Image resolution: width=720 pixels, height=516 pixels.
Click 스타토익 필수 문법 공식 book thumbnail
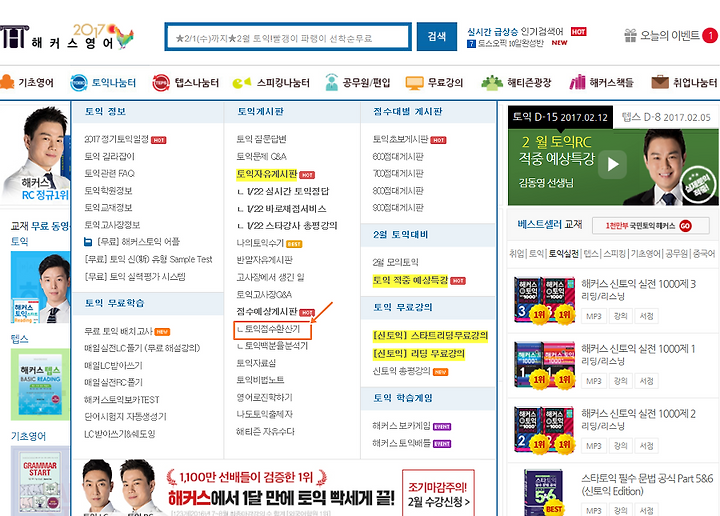(x=544, y=492)
